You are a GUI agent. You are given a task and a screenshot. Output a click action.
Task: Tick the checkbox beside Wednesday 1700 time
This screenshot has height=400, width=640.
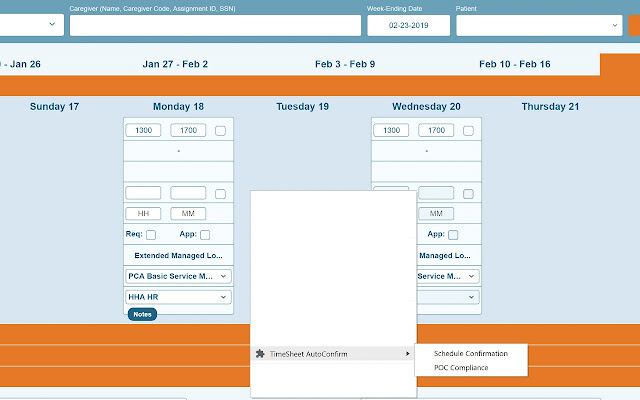click(469, 131)
